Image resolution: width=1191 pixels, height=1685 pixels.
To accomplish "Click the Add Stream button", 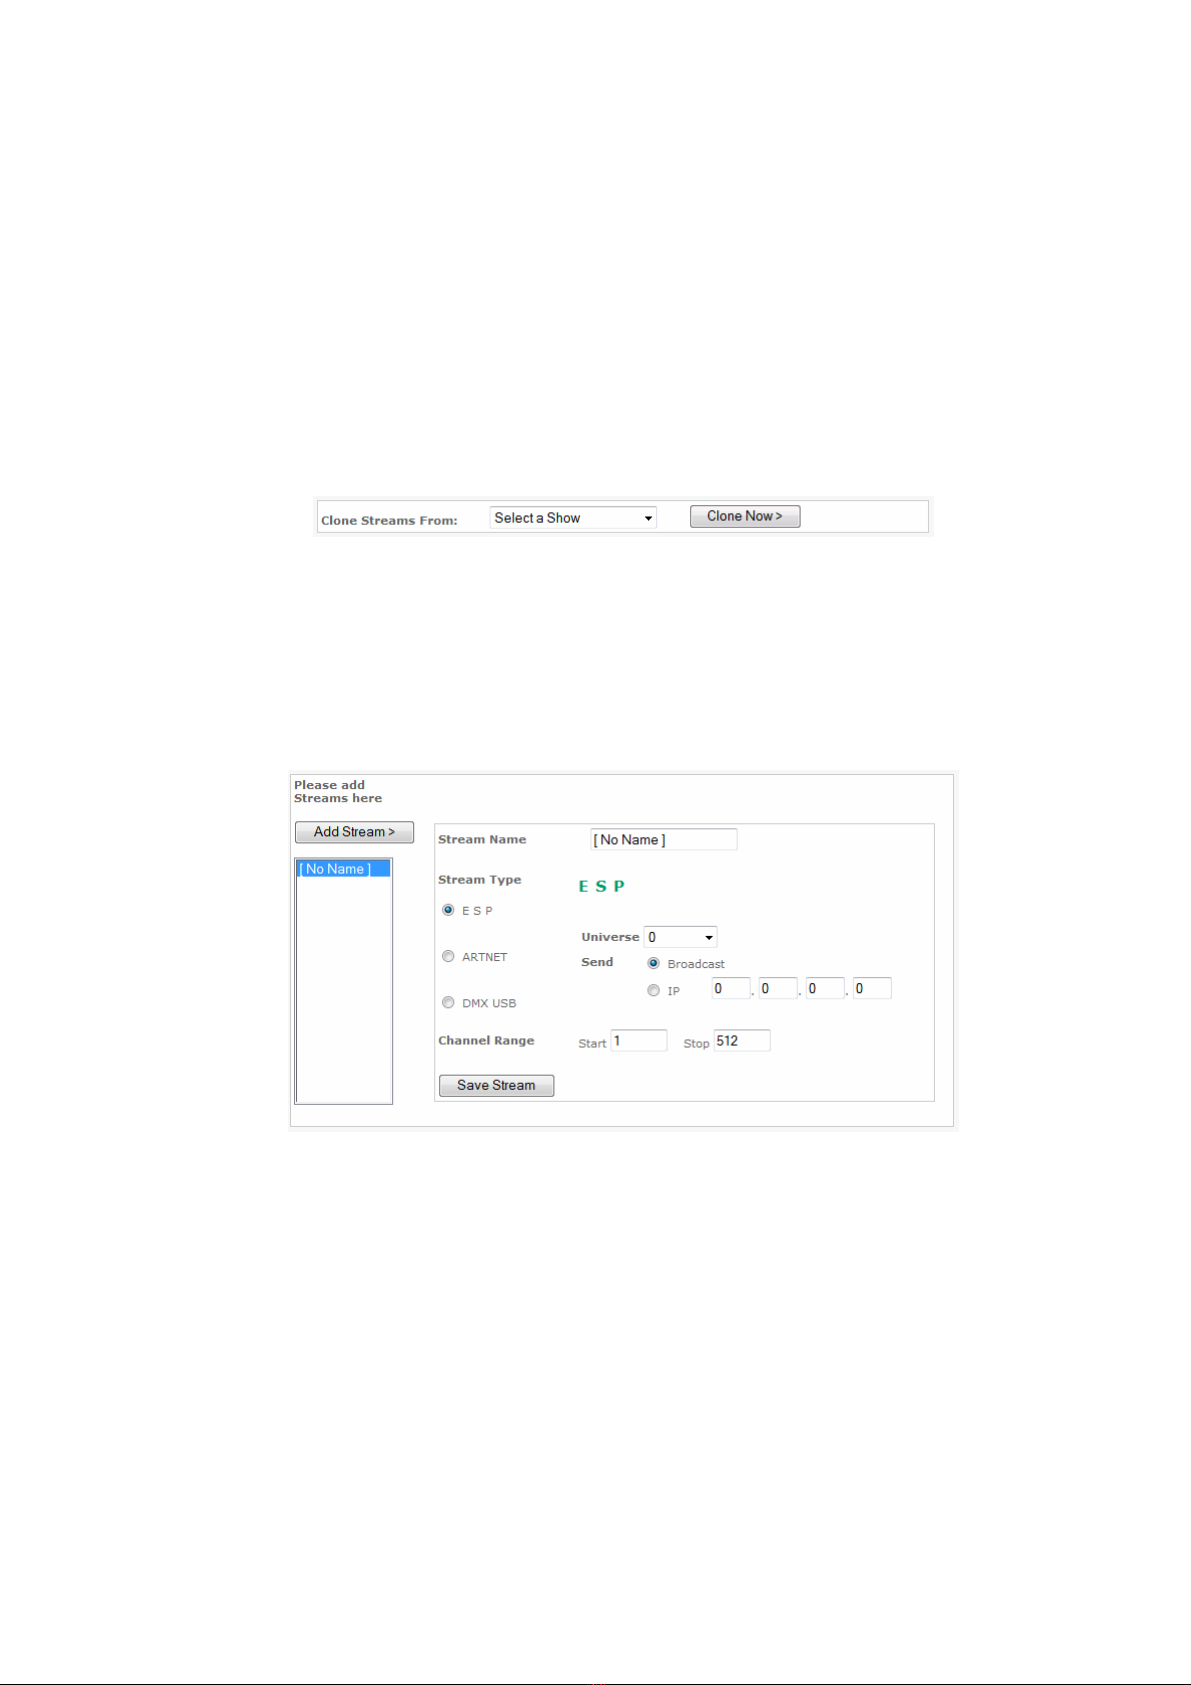I will click(x=354, y=832).
